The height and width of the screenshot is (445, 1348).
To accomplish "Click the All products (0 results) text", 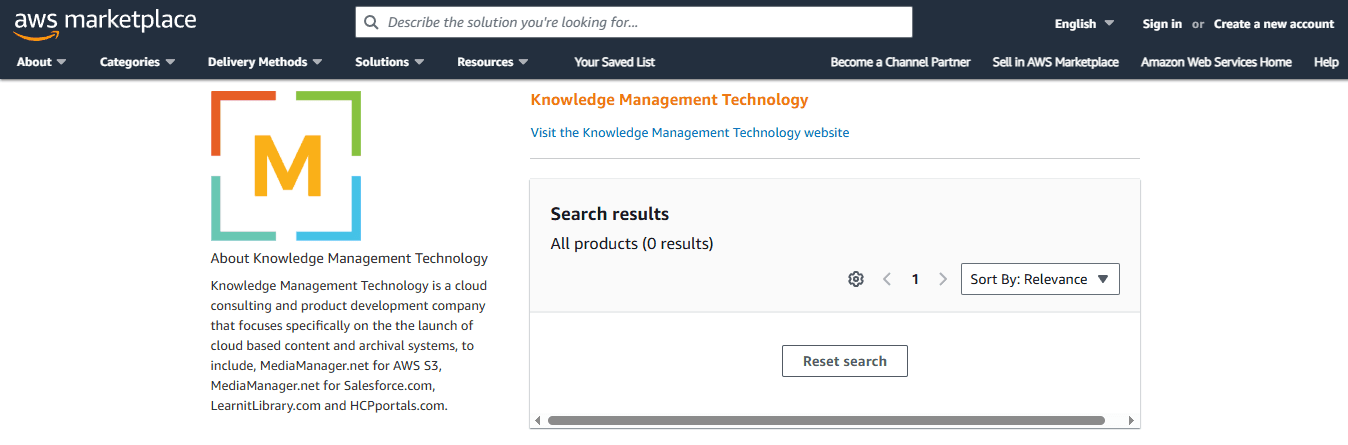I will point(632,244).
